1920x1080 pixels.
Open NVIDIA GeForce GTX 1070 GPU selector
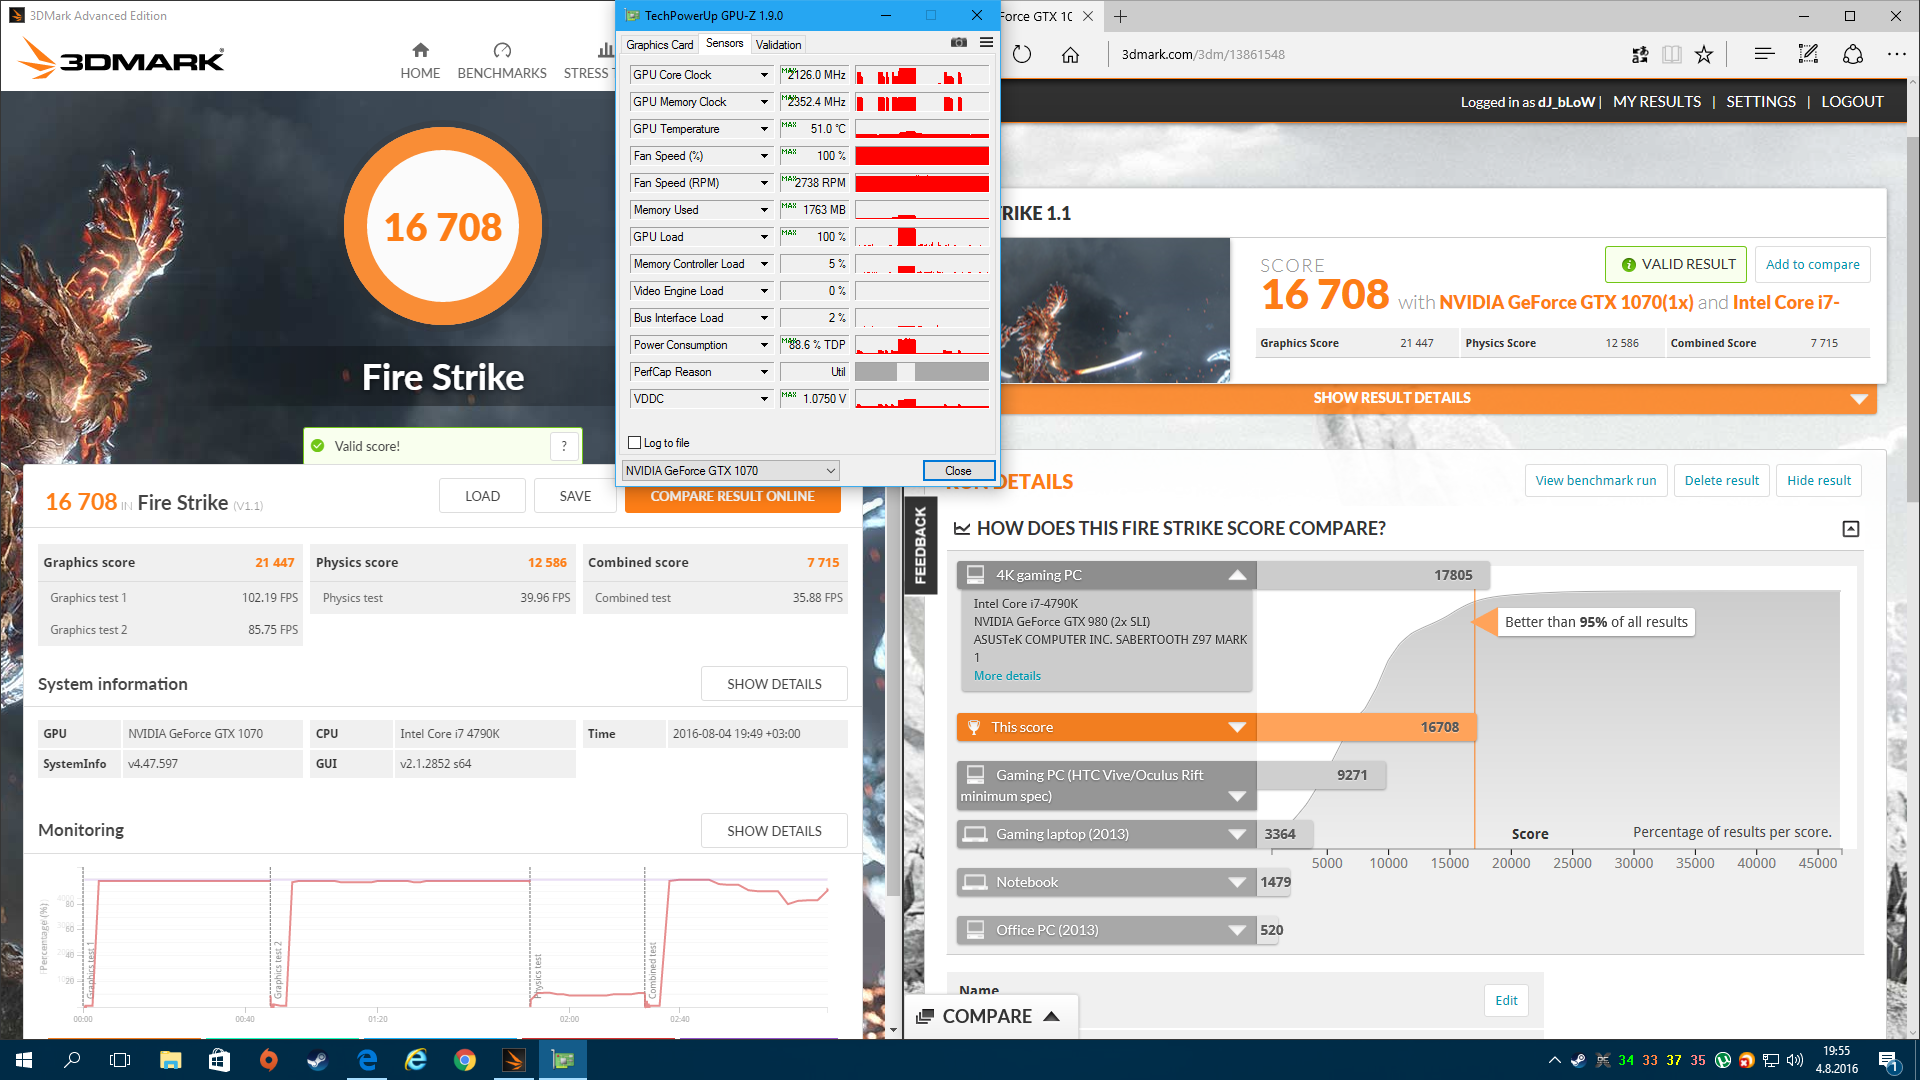pyautogui.click(x=731, y=471)
